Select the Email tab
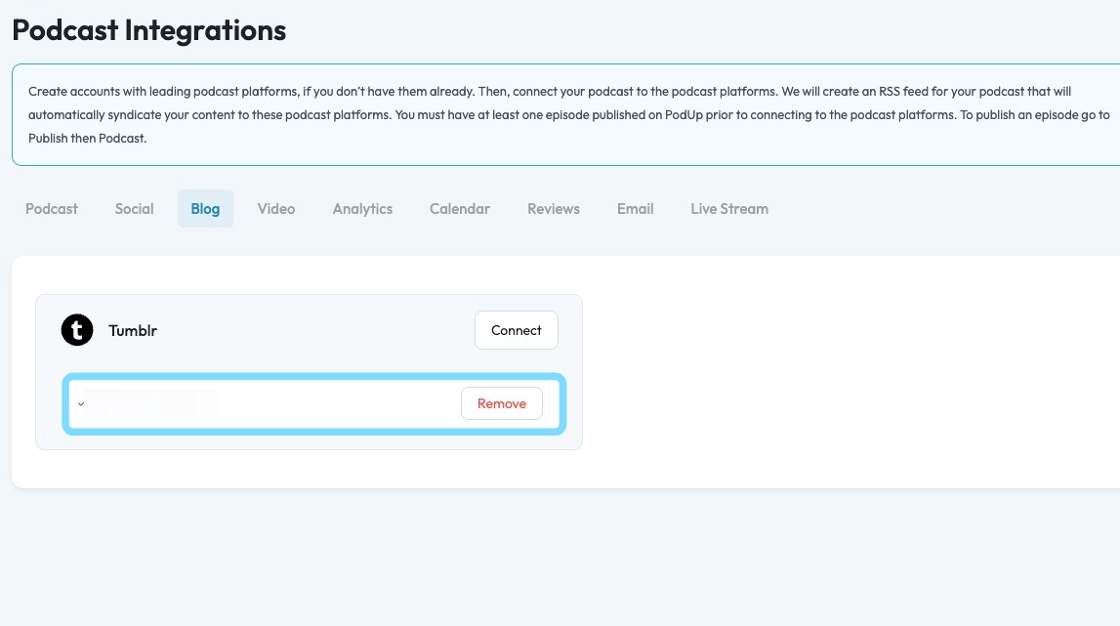The height and width of the screenshot is (626, 1120). [x=635, y=209]
